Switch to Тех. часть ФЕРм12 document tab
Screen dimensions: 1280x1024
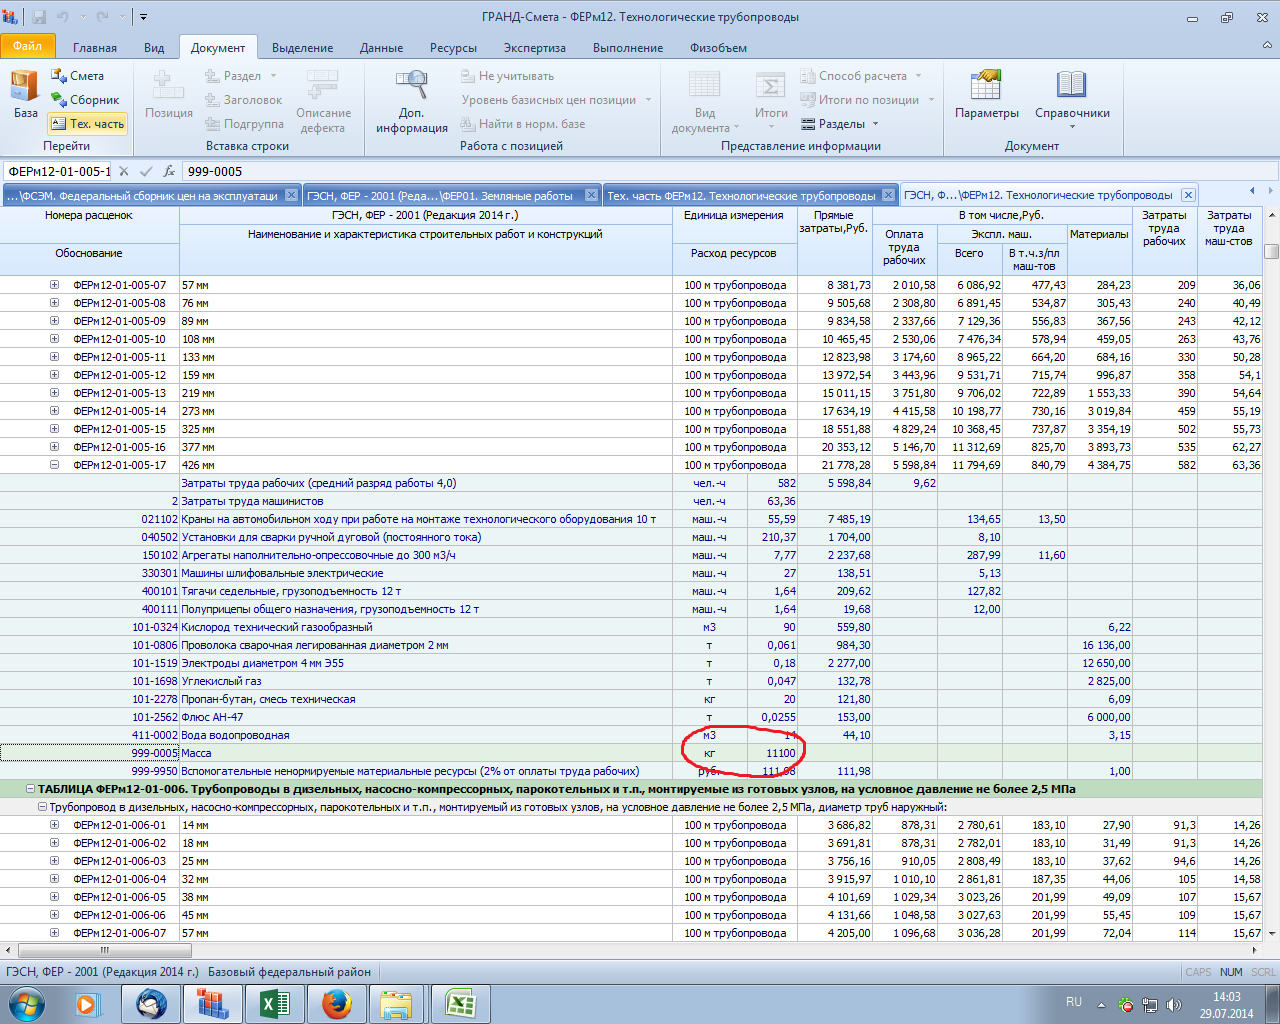click(741, 196)
